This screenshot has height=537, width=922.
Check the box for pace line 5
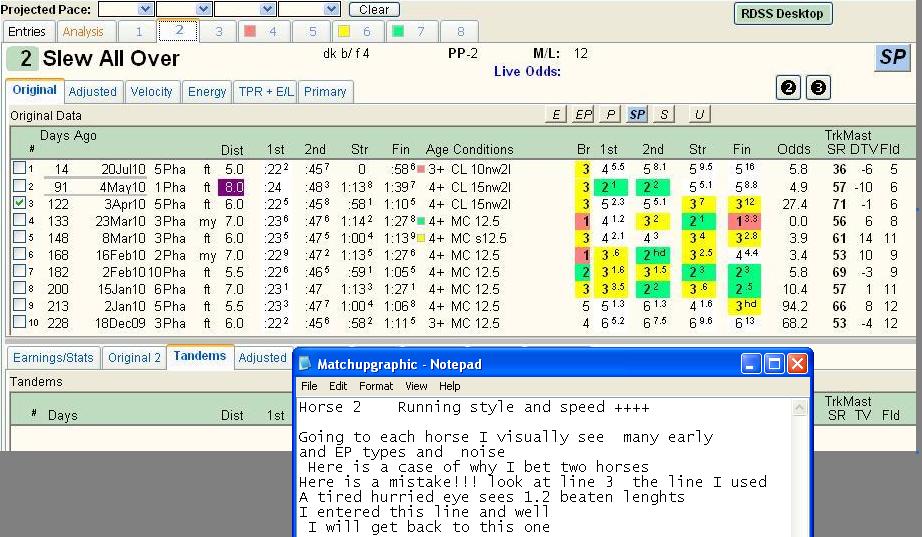click(x=19, y=237)
